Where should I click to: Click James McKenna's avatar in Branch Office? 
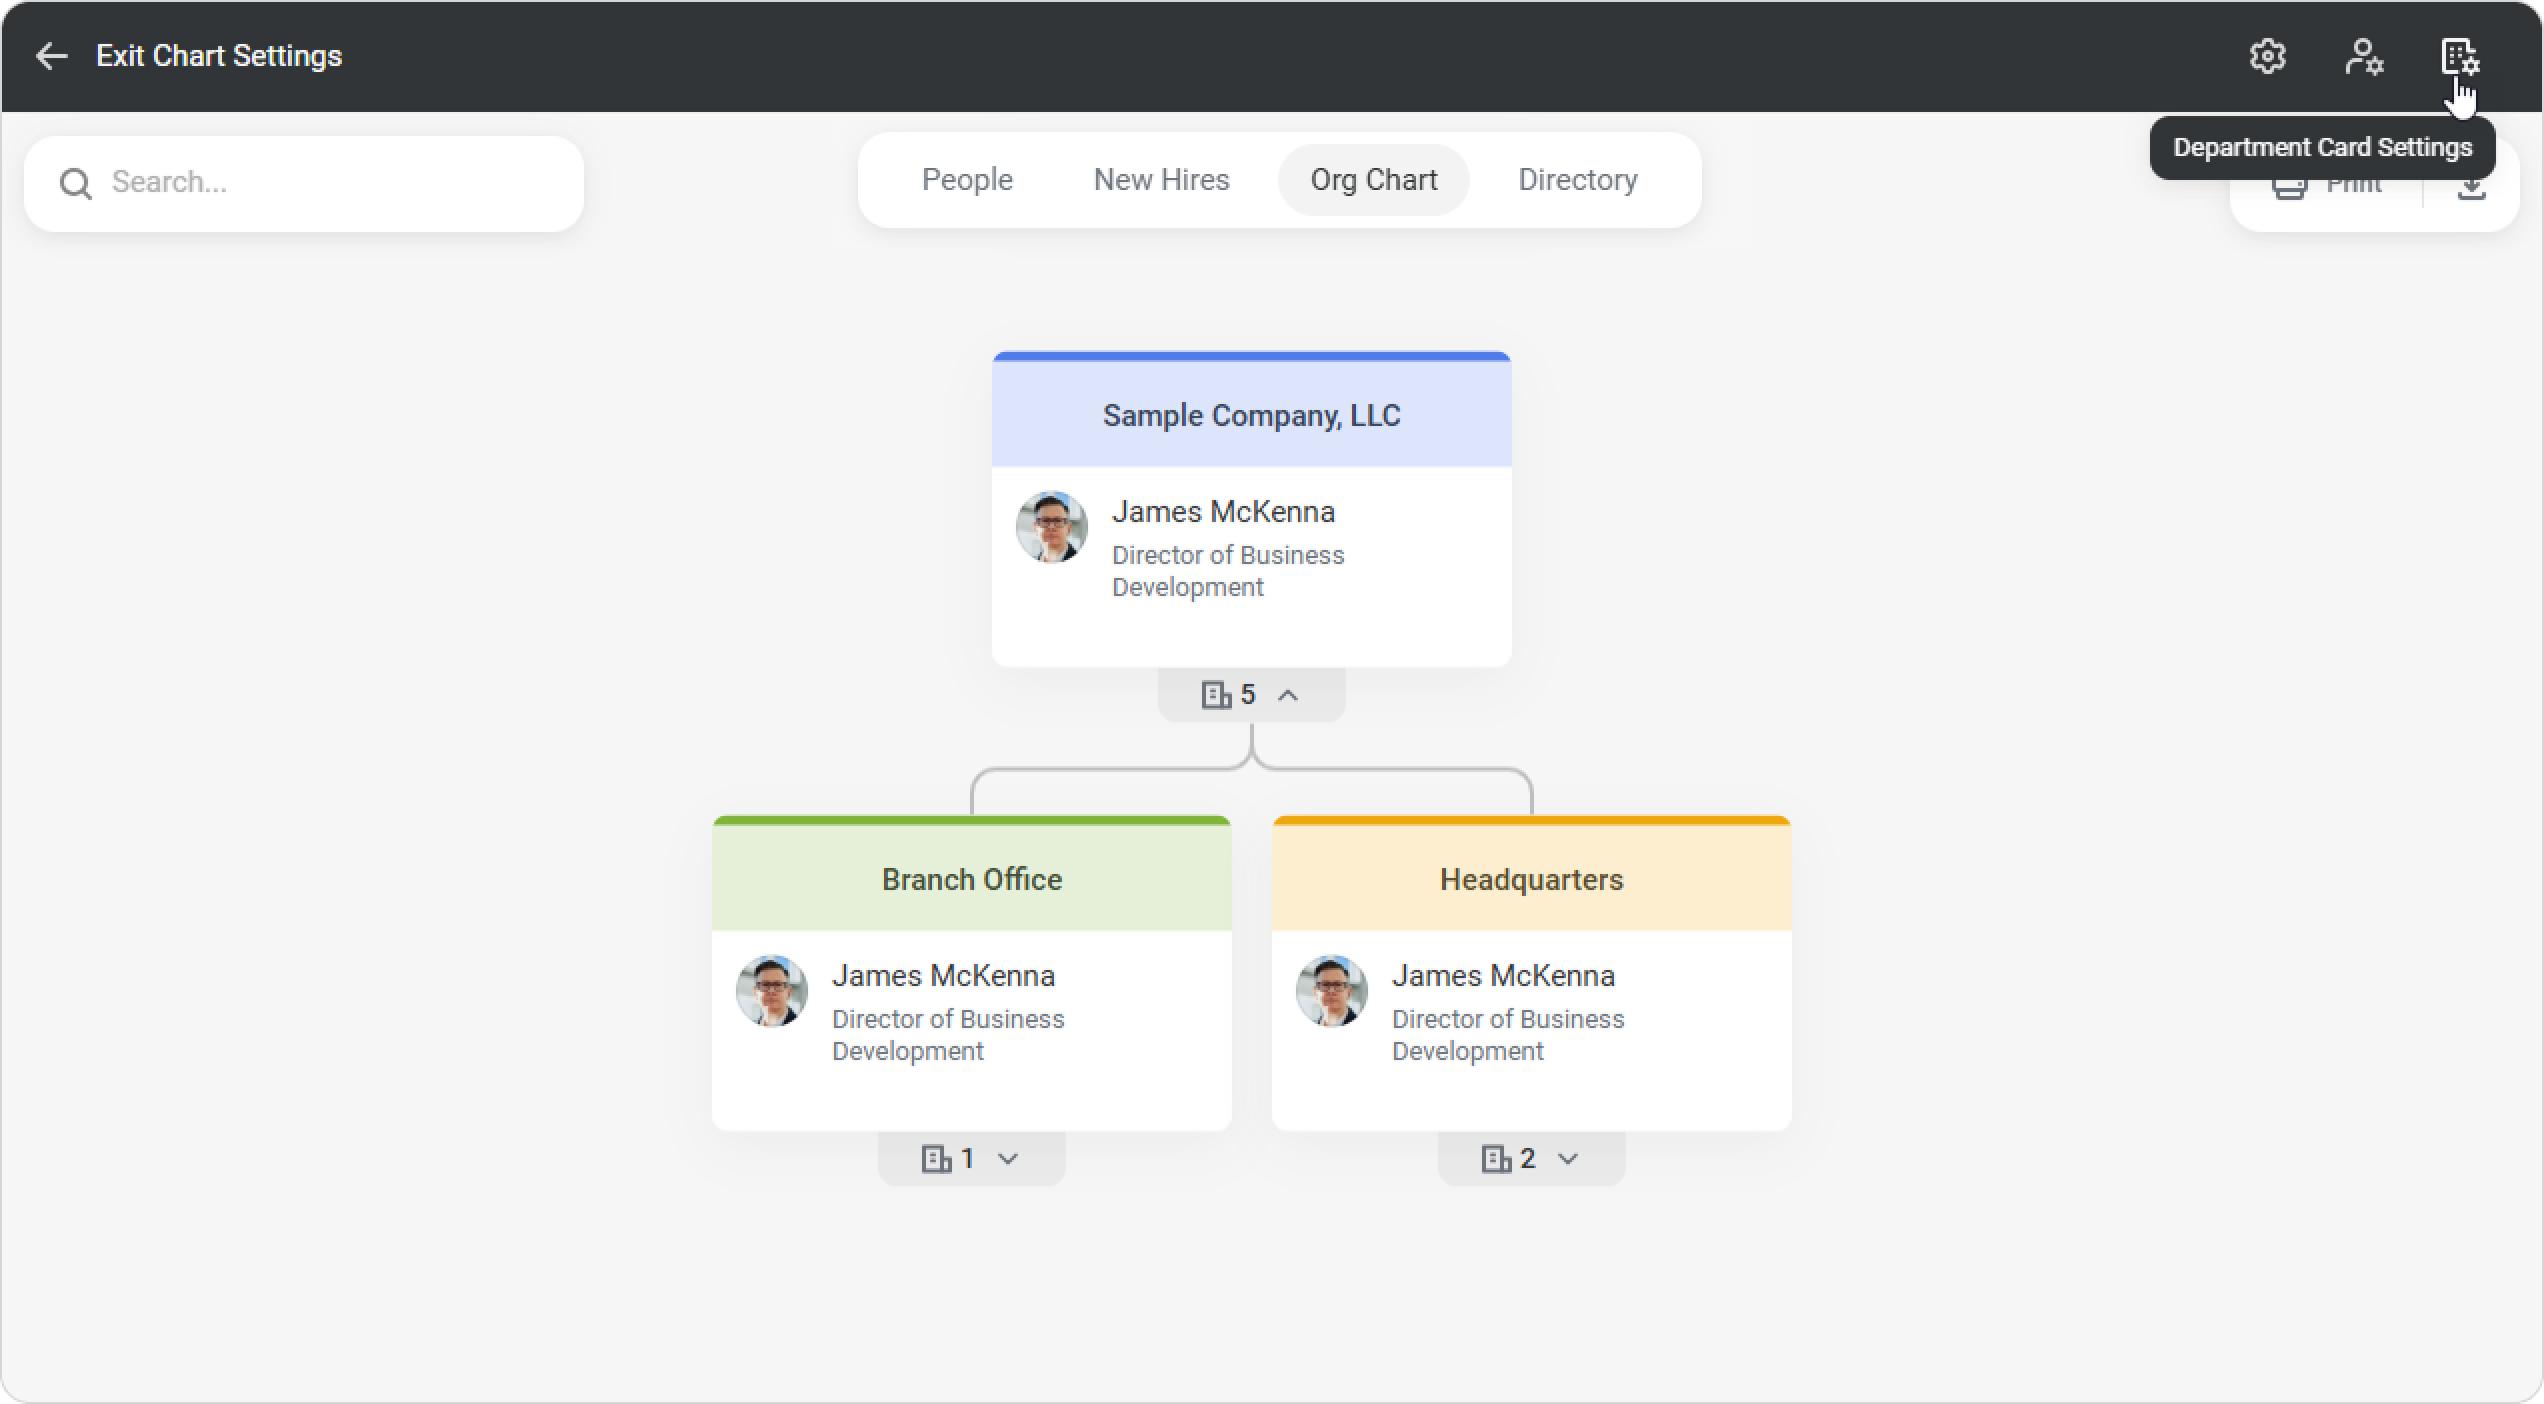[x=771, y=991]
